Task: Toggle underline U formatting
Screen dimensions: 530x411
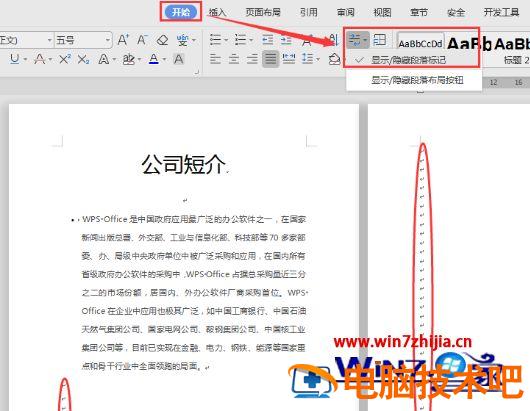Action: [15, 59]
